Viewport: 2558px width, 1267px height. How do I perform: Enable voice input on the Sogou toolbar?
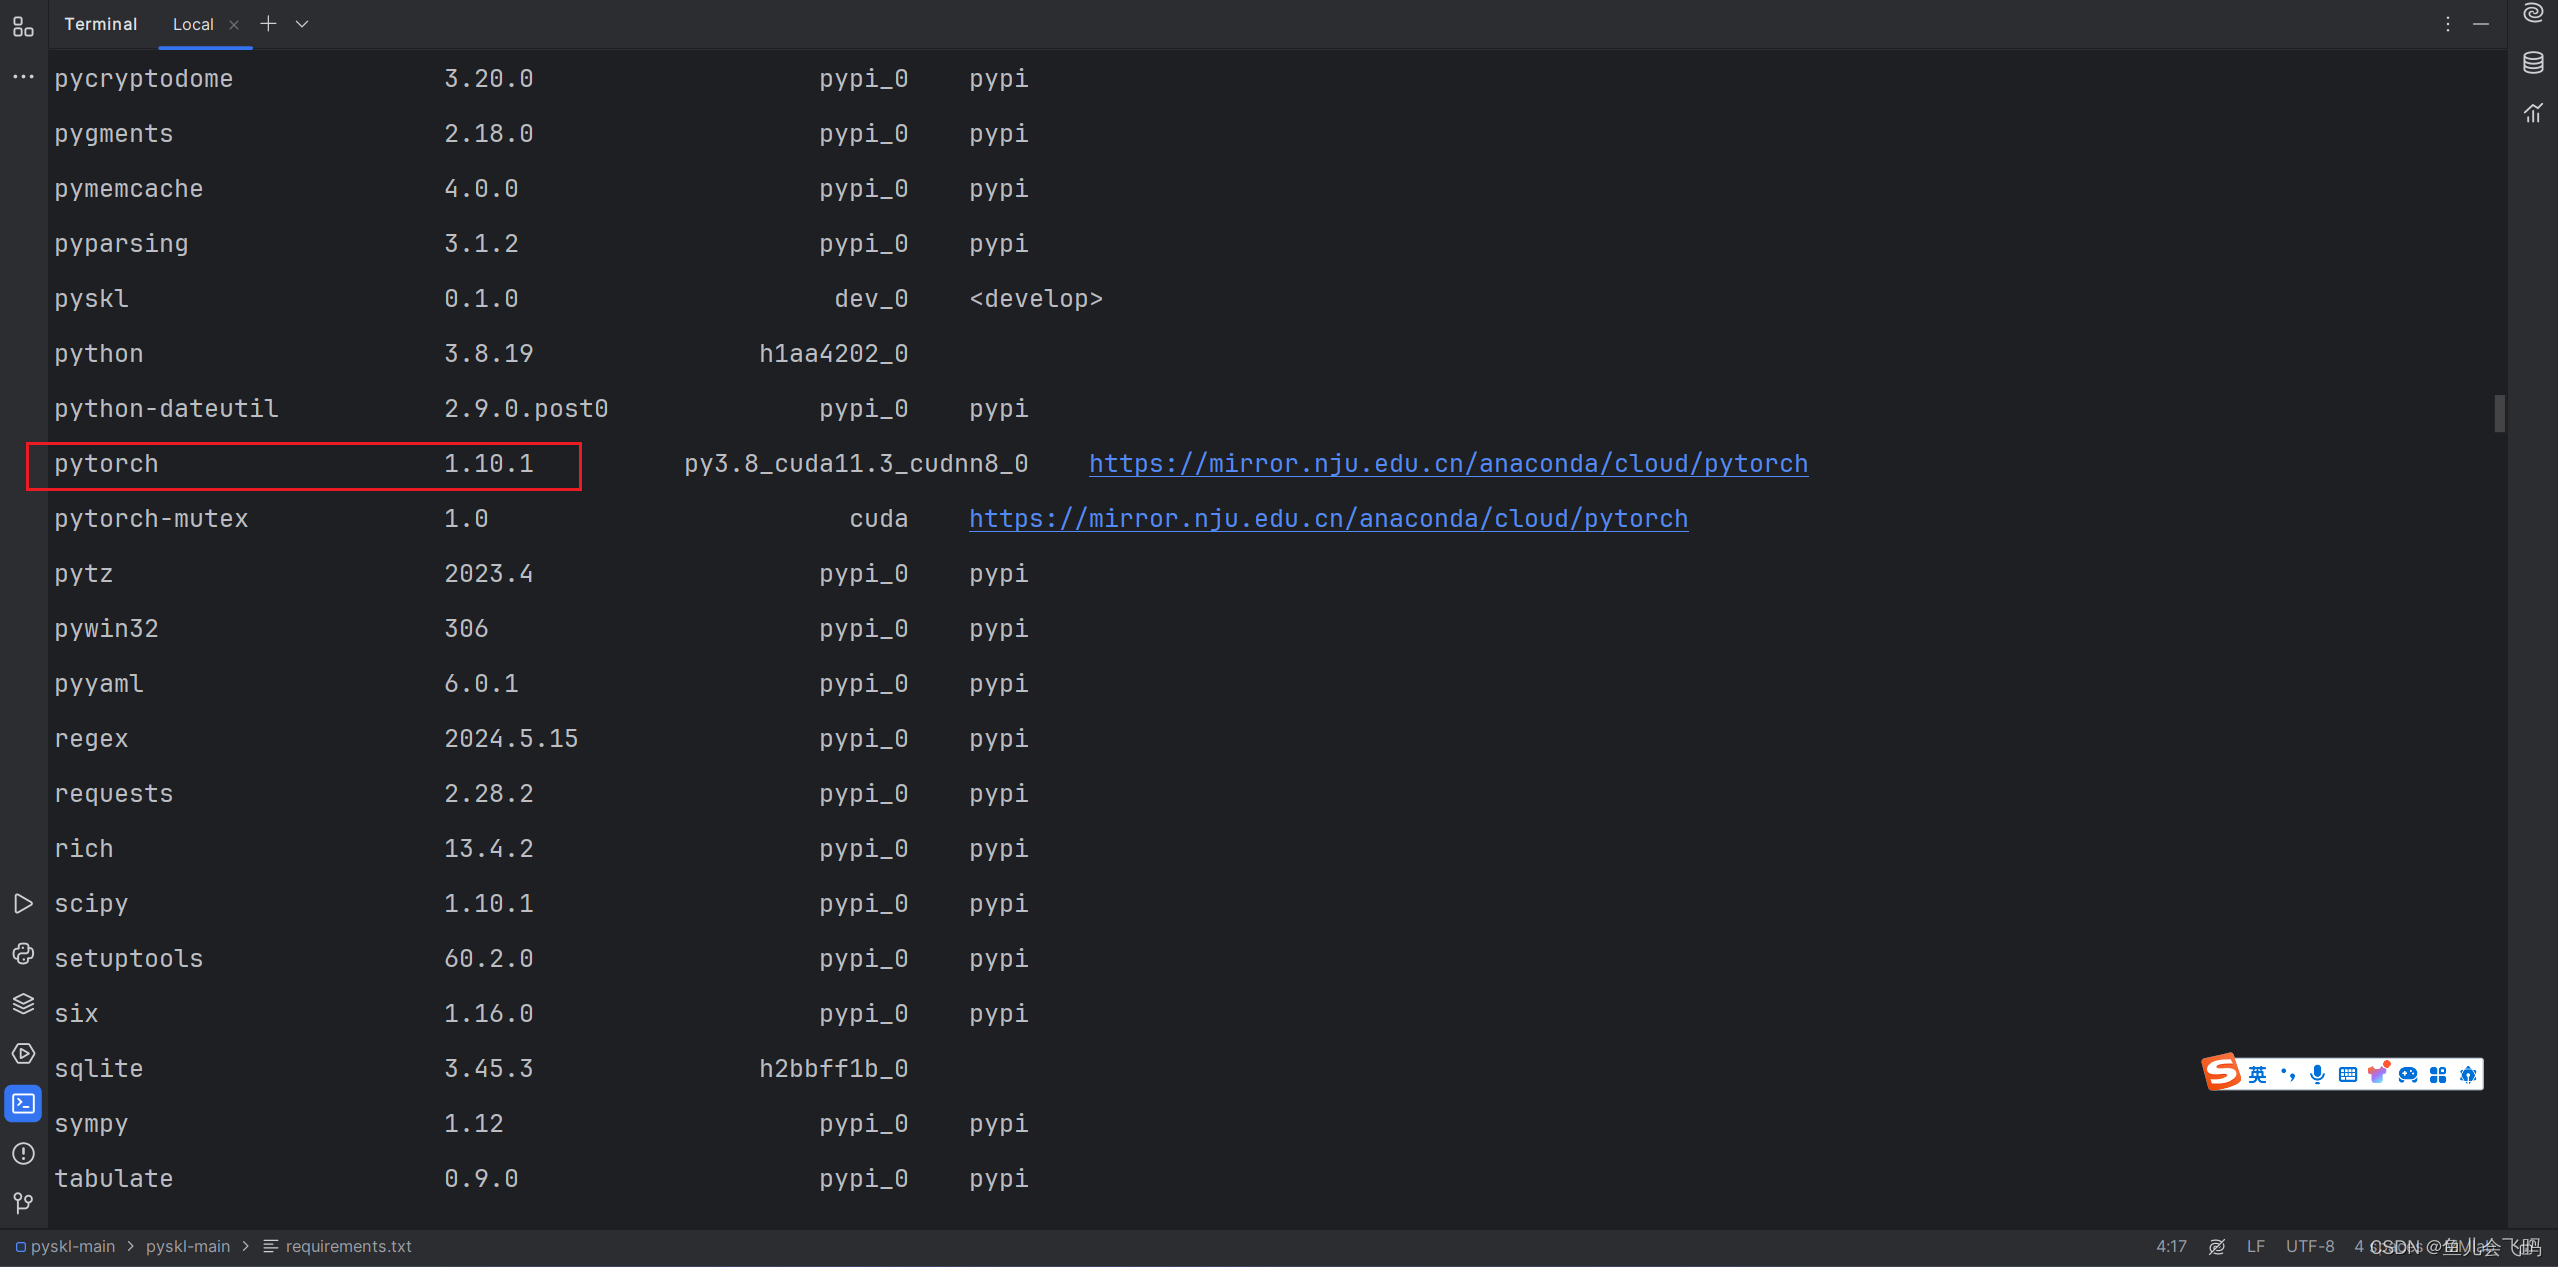tap(2318, 1075)
